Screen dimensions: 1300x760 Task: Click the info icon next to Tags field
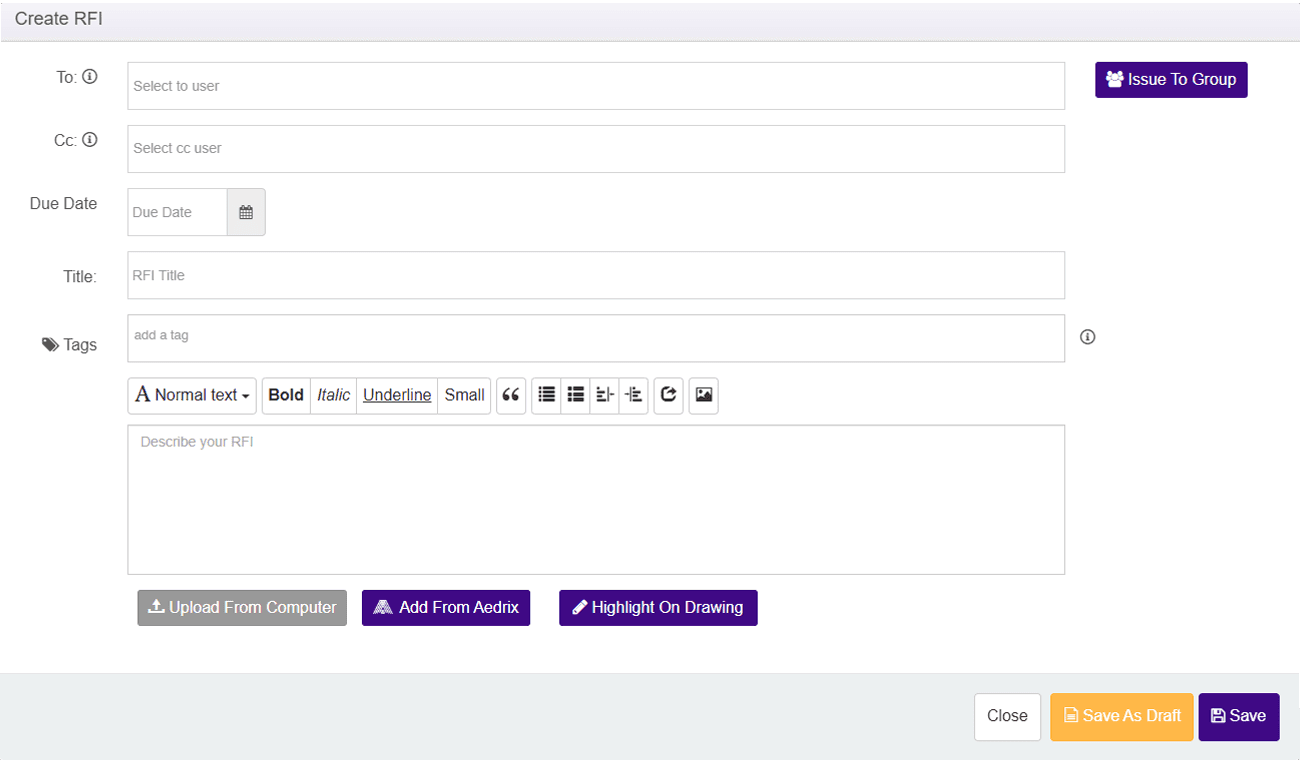(1088, 337)
